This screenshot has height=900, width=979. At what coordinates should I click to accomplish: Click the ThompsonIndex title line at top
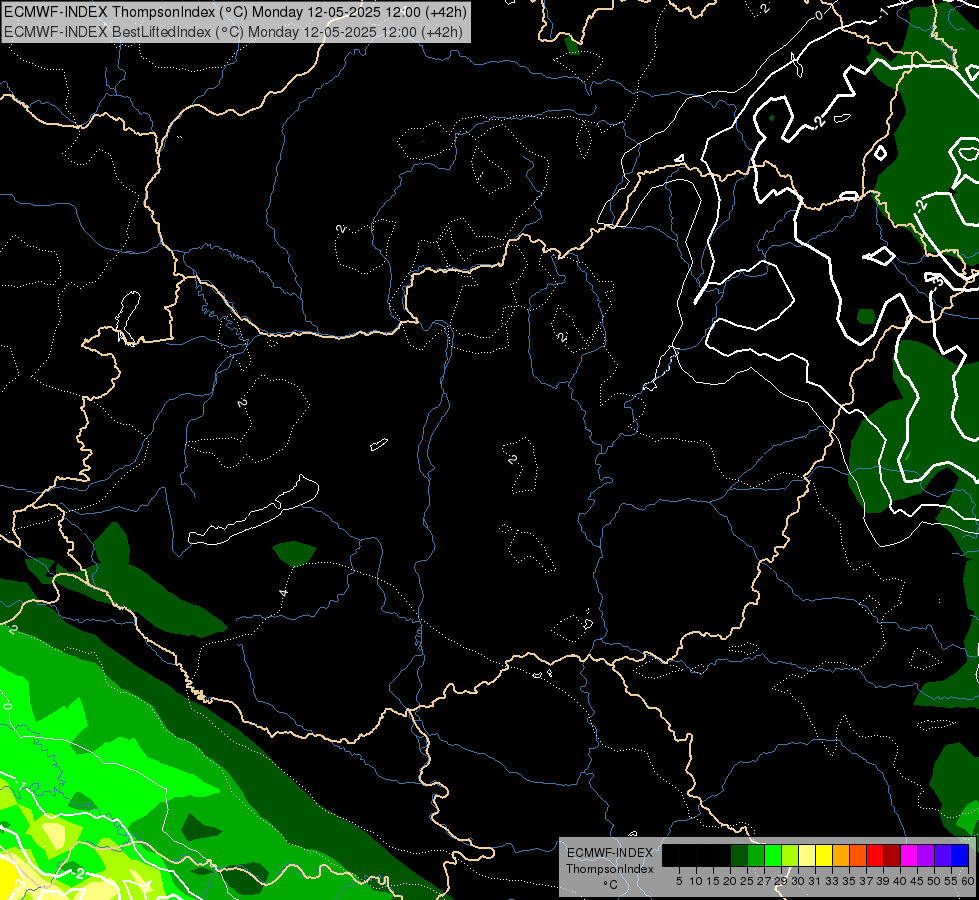pos(235,12)
